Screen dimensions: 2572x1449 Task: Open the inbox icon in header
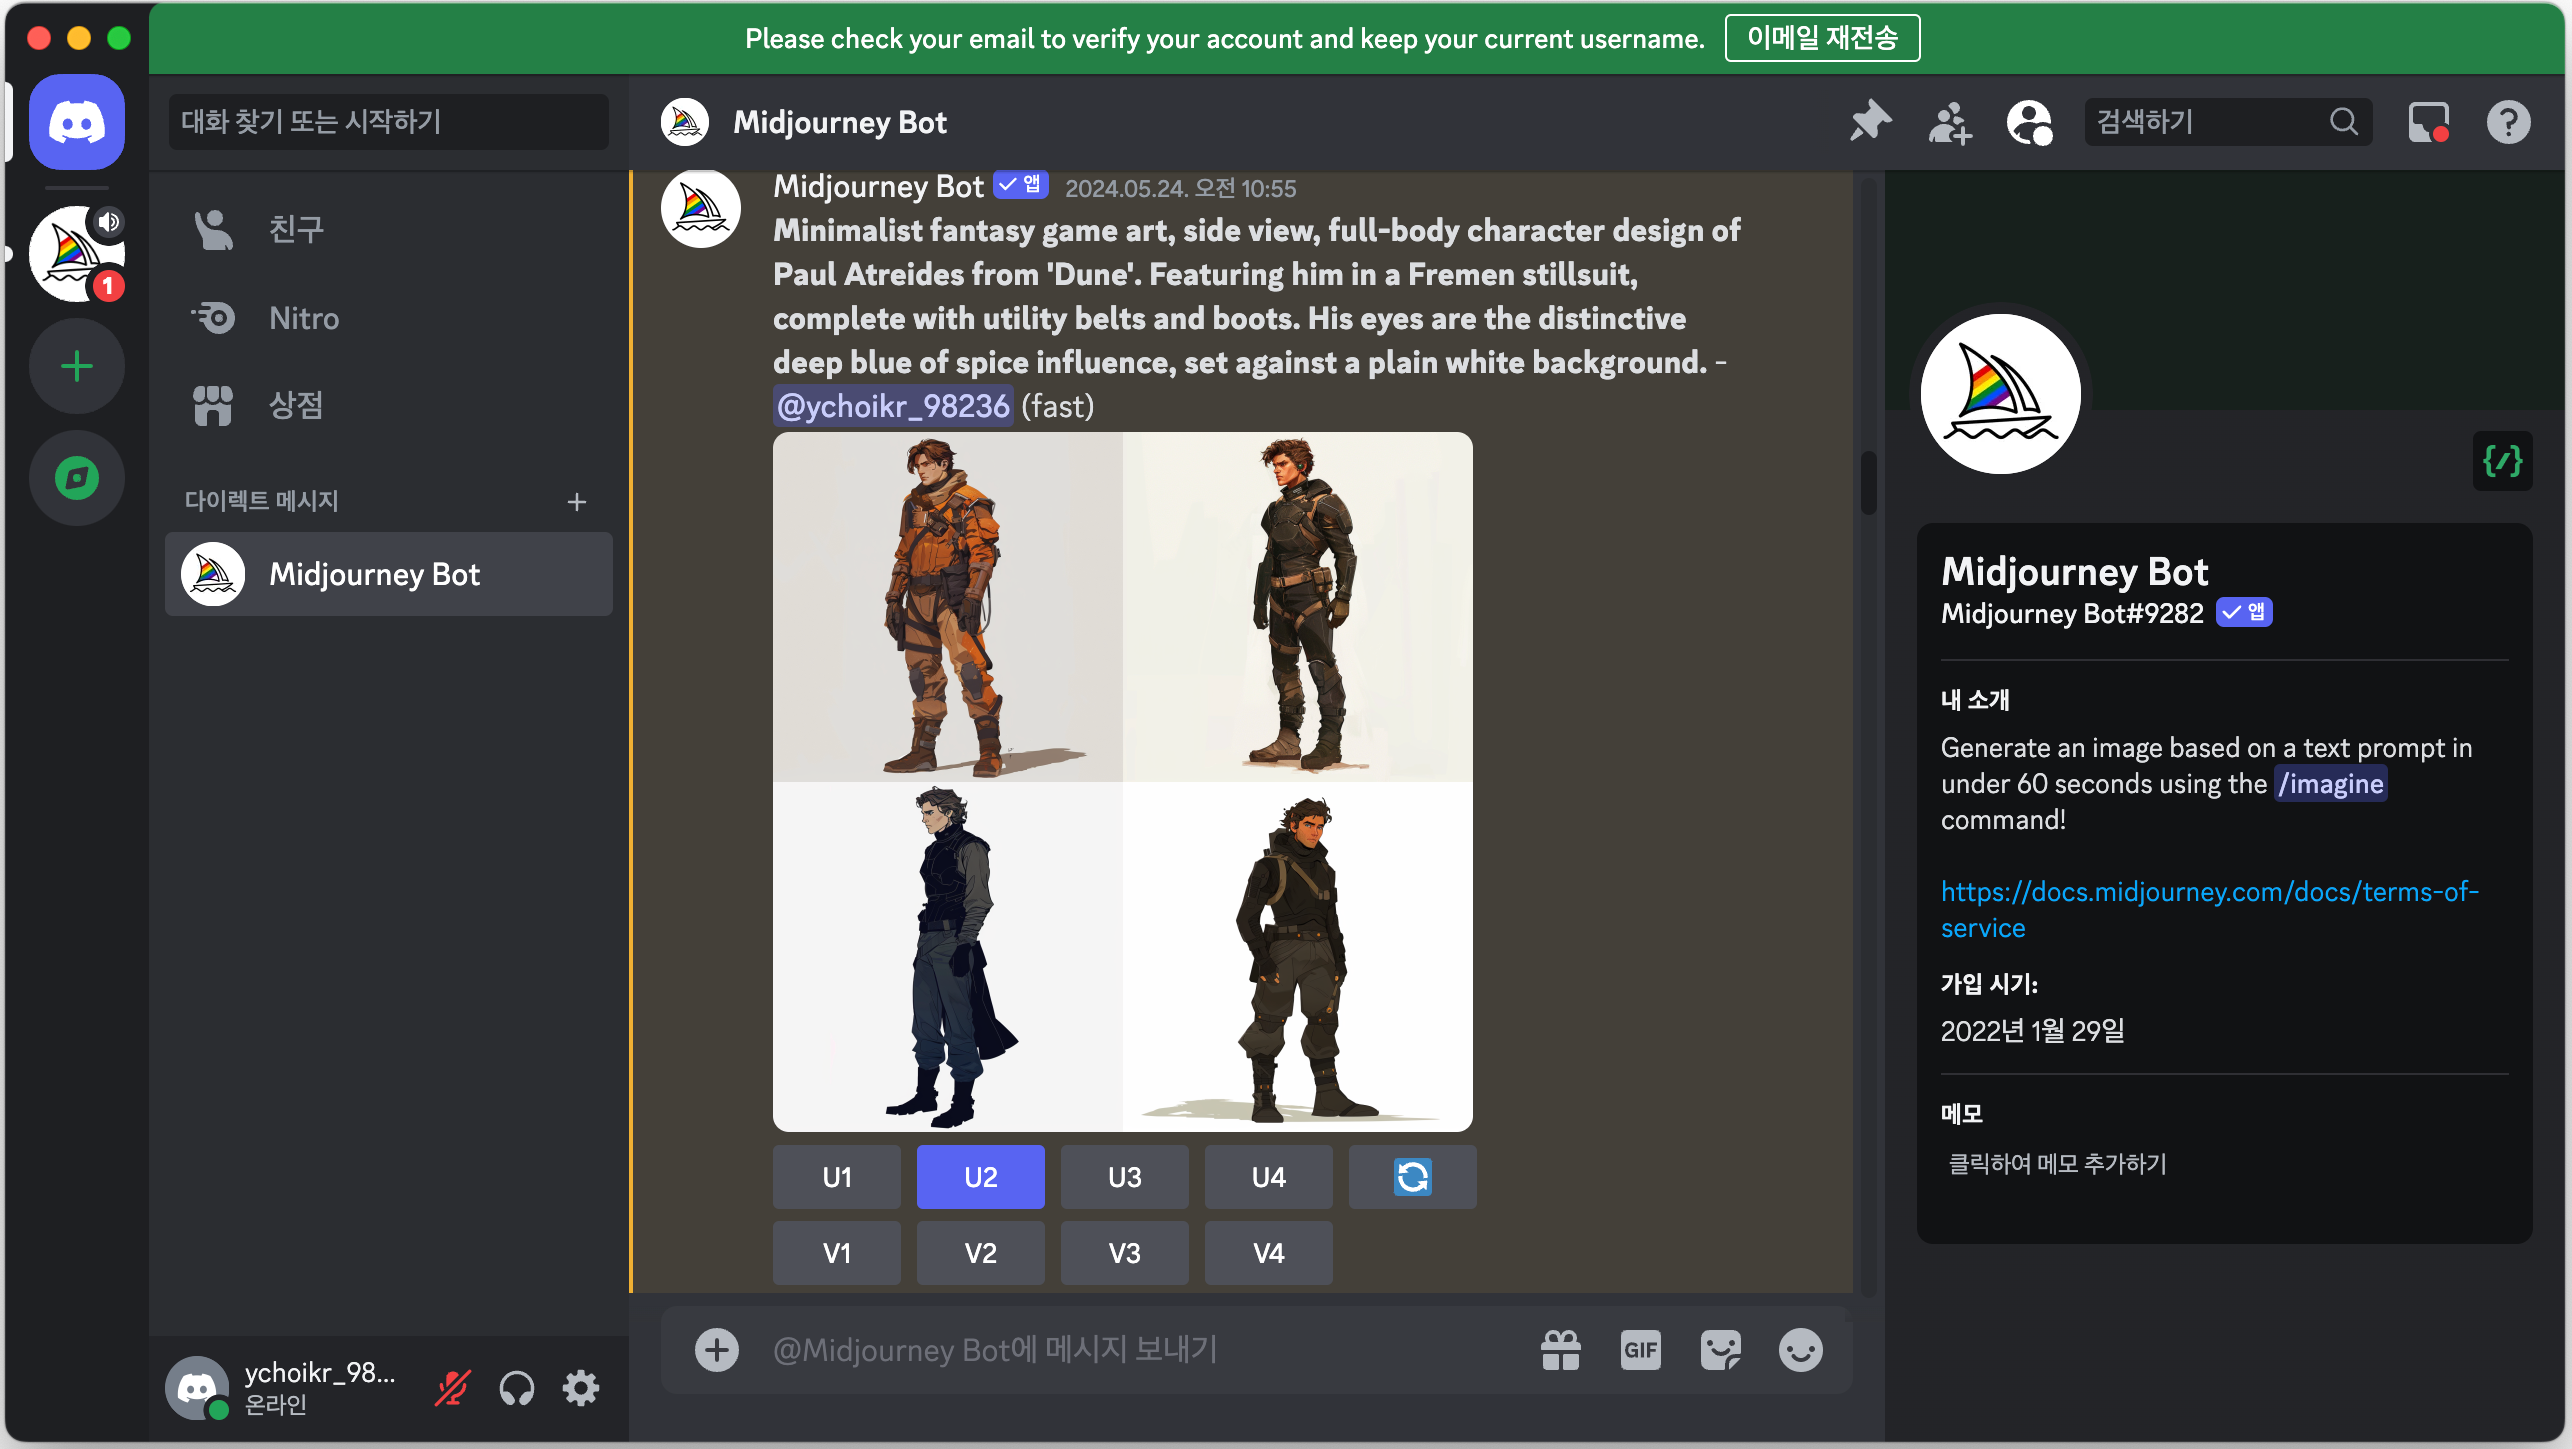pyautogui.click(x=2428, y=122)
